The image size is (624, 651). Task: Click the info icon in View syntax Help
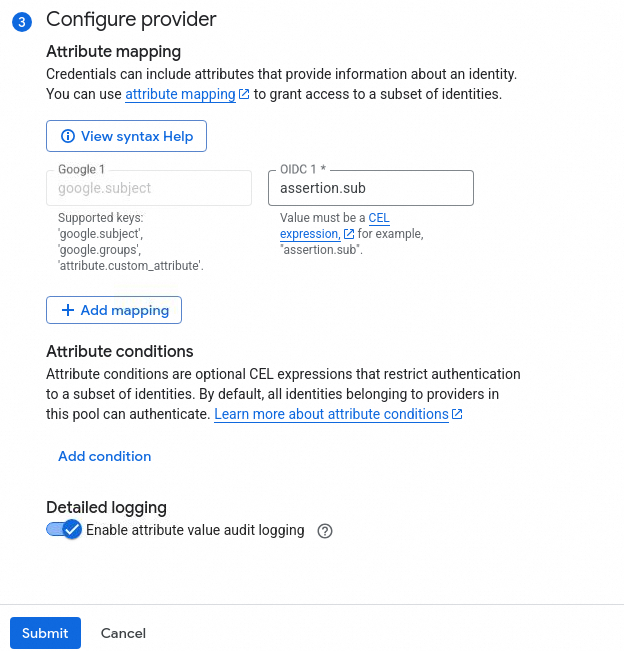tap(68, 136)
